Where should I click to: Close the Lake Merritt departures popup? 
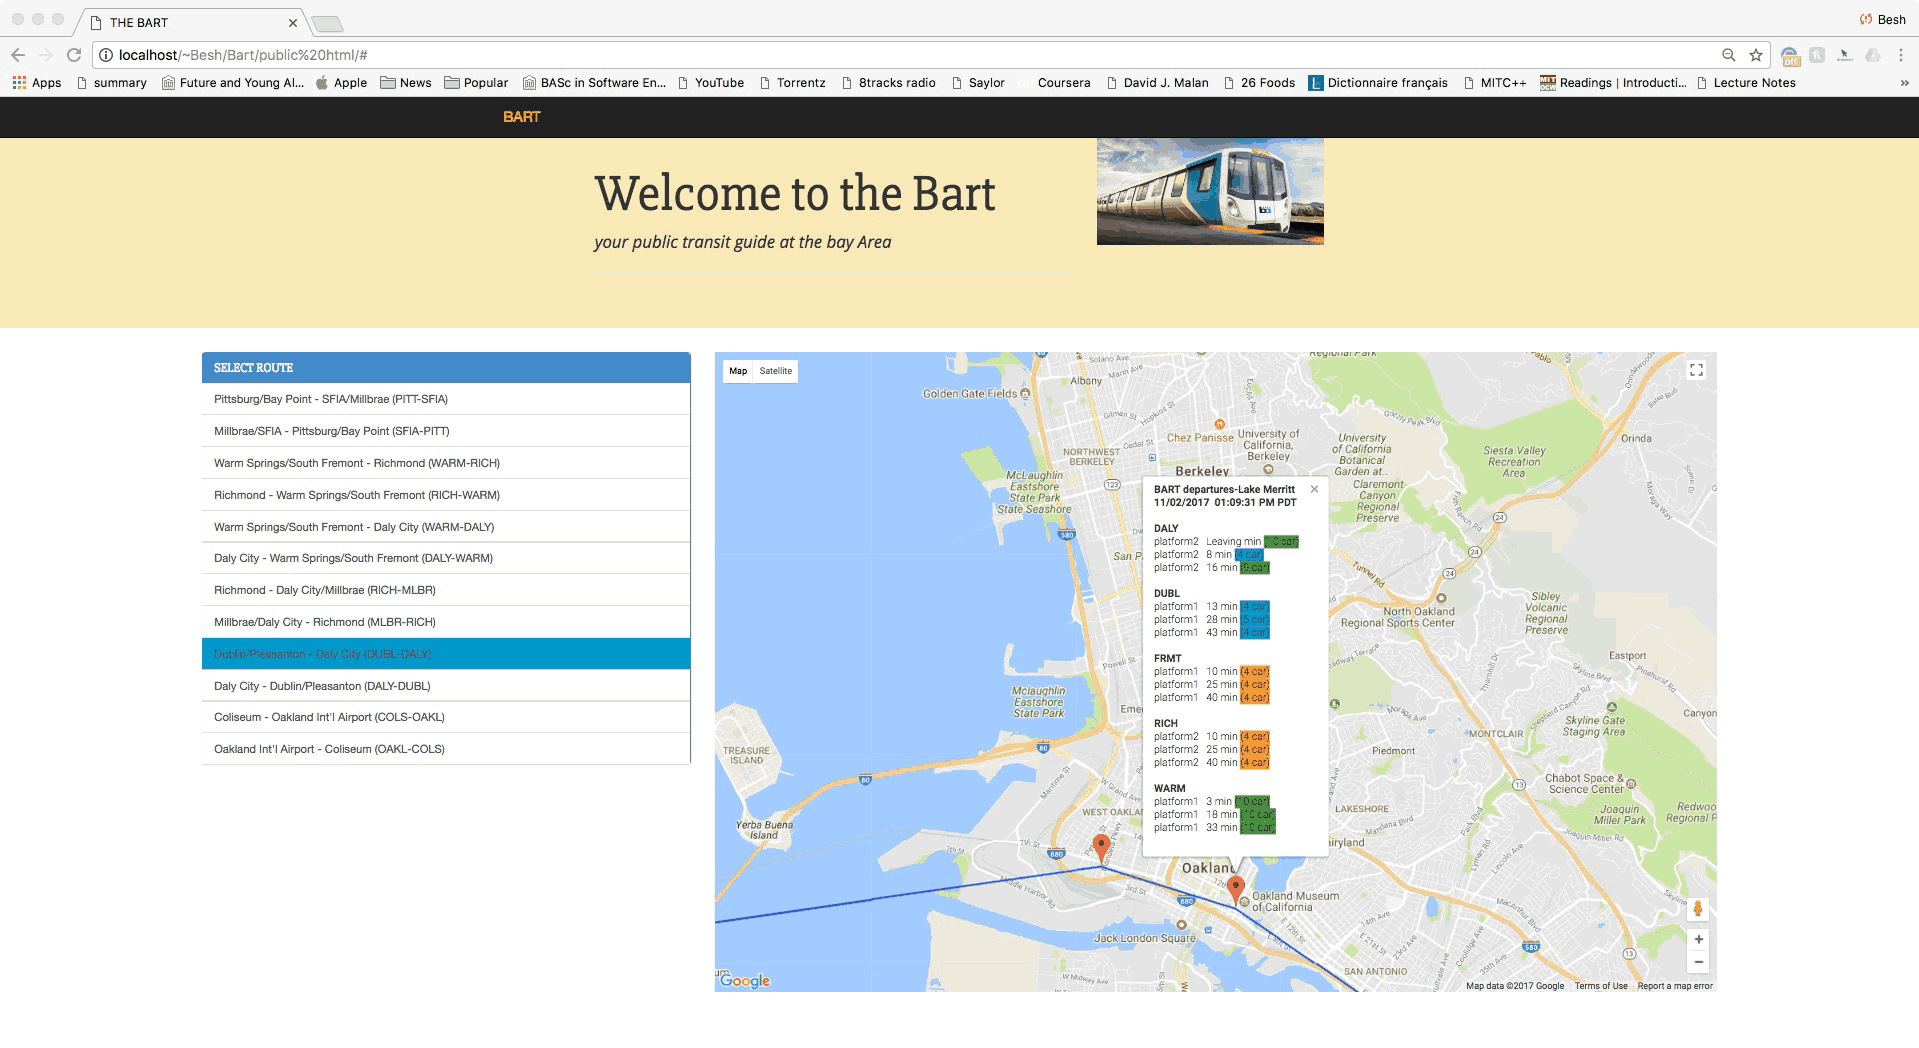[x=1314, y=489]
